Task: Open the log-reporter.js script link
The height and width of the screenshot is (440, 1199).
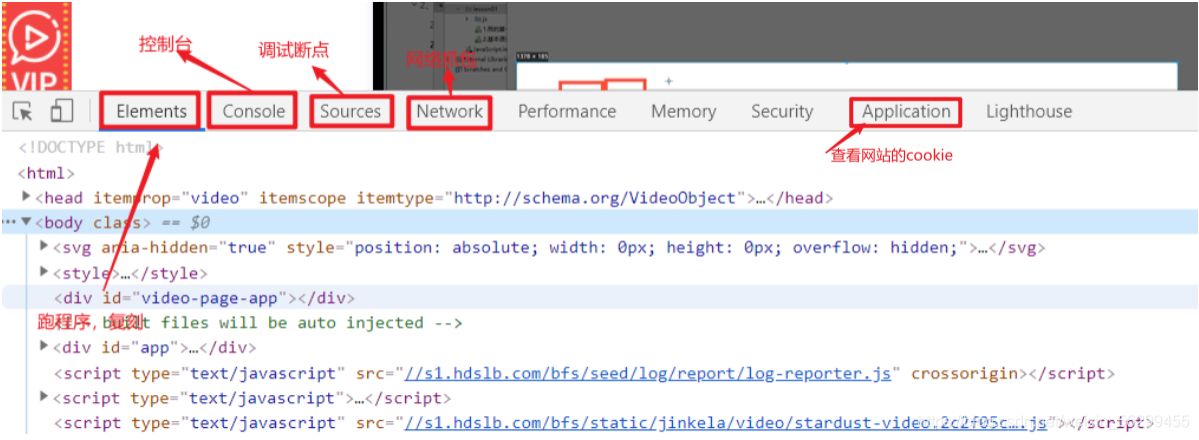Action: (648, 373)
